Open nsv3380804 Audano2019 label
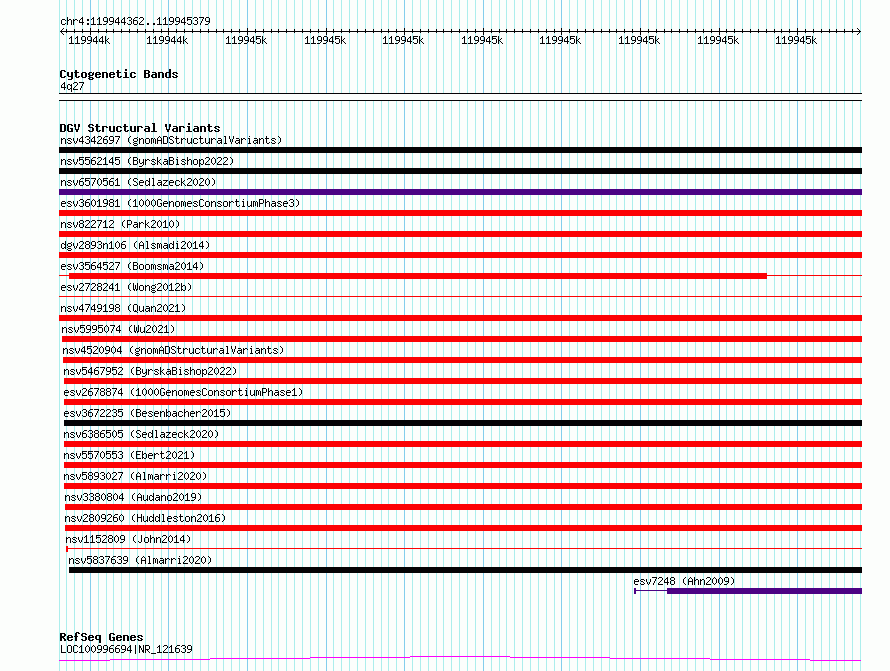The image size is (890, 671). coord(133,497)
